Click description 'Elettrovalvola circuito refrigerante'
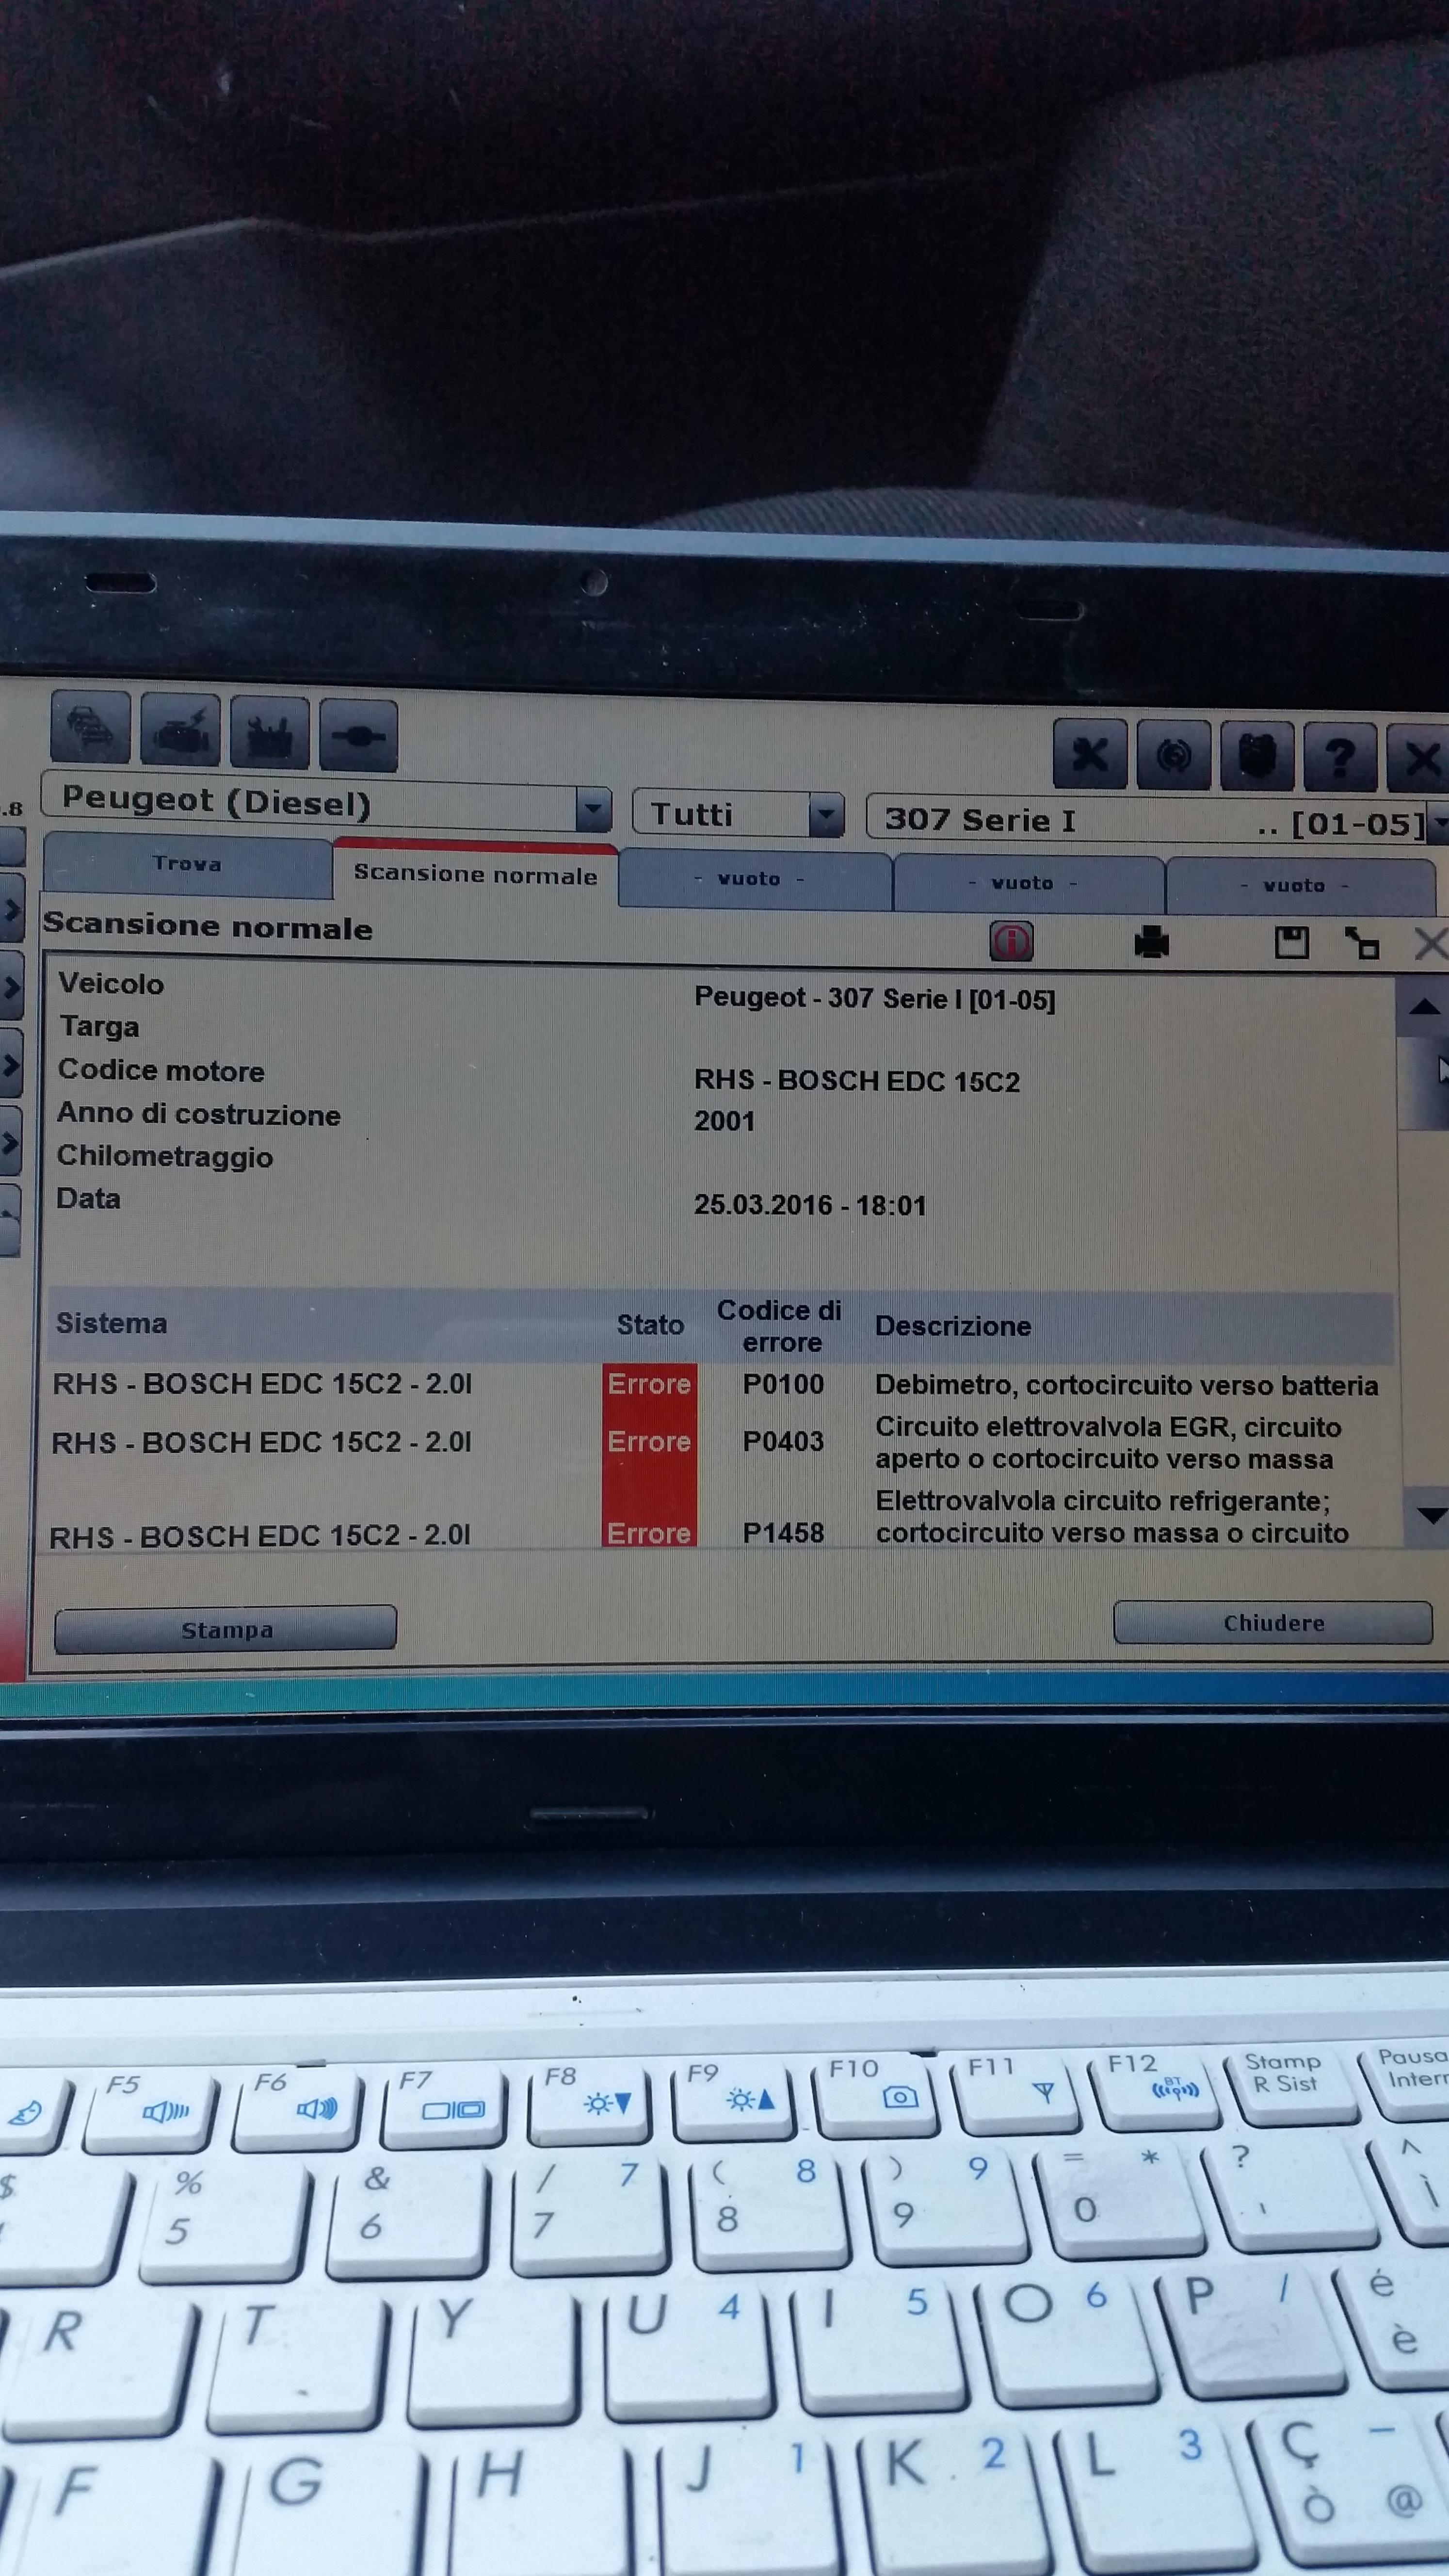This screenshot has height=2576, width=1449. [1112, 1517]
